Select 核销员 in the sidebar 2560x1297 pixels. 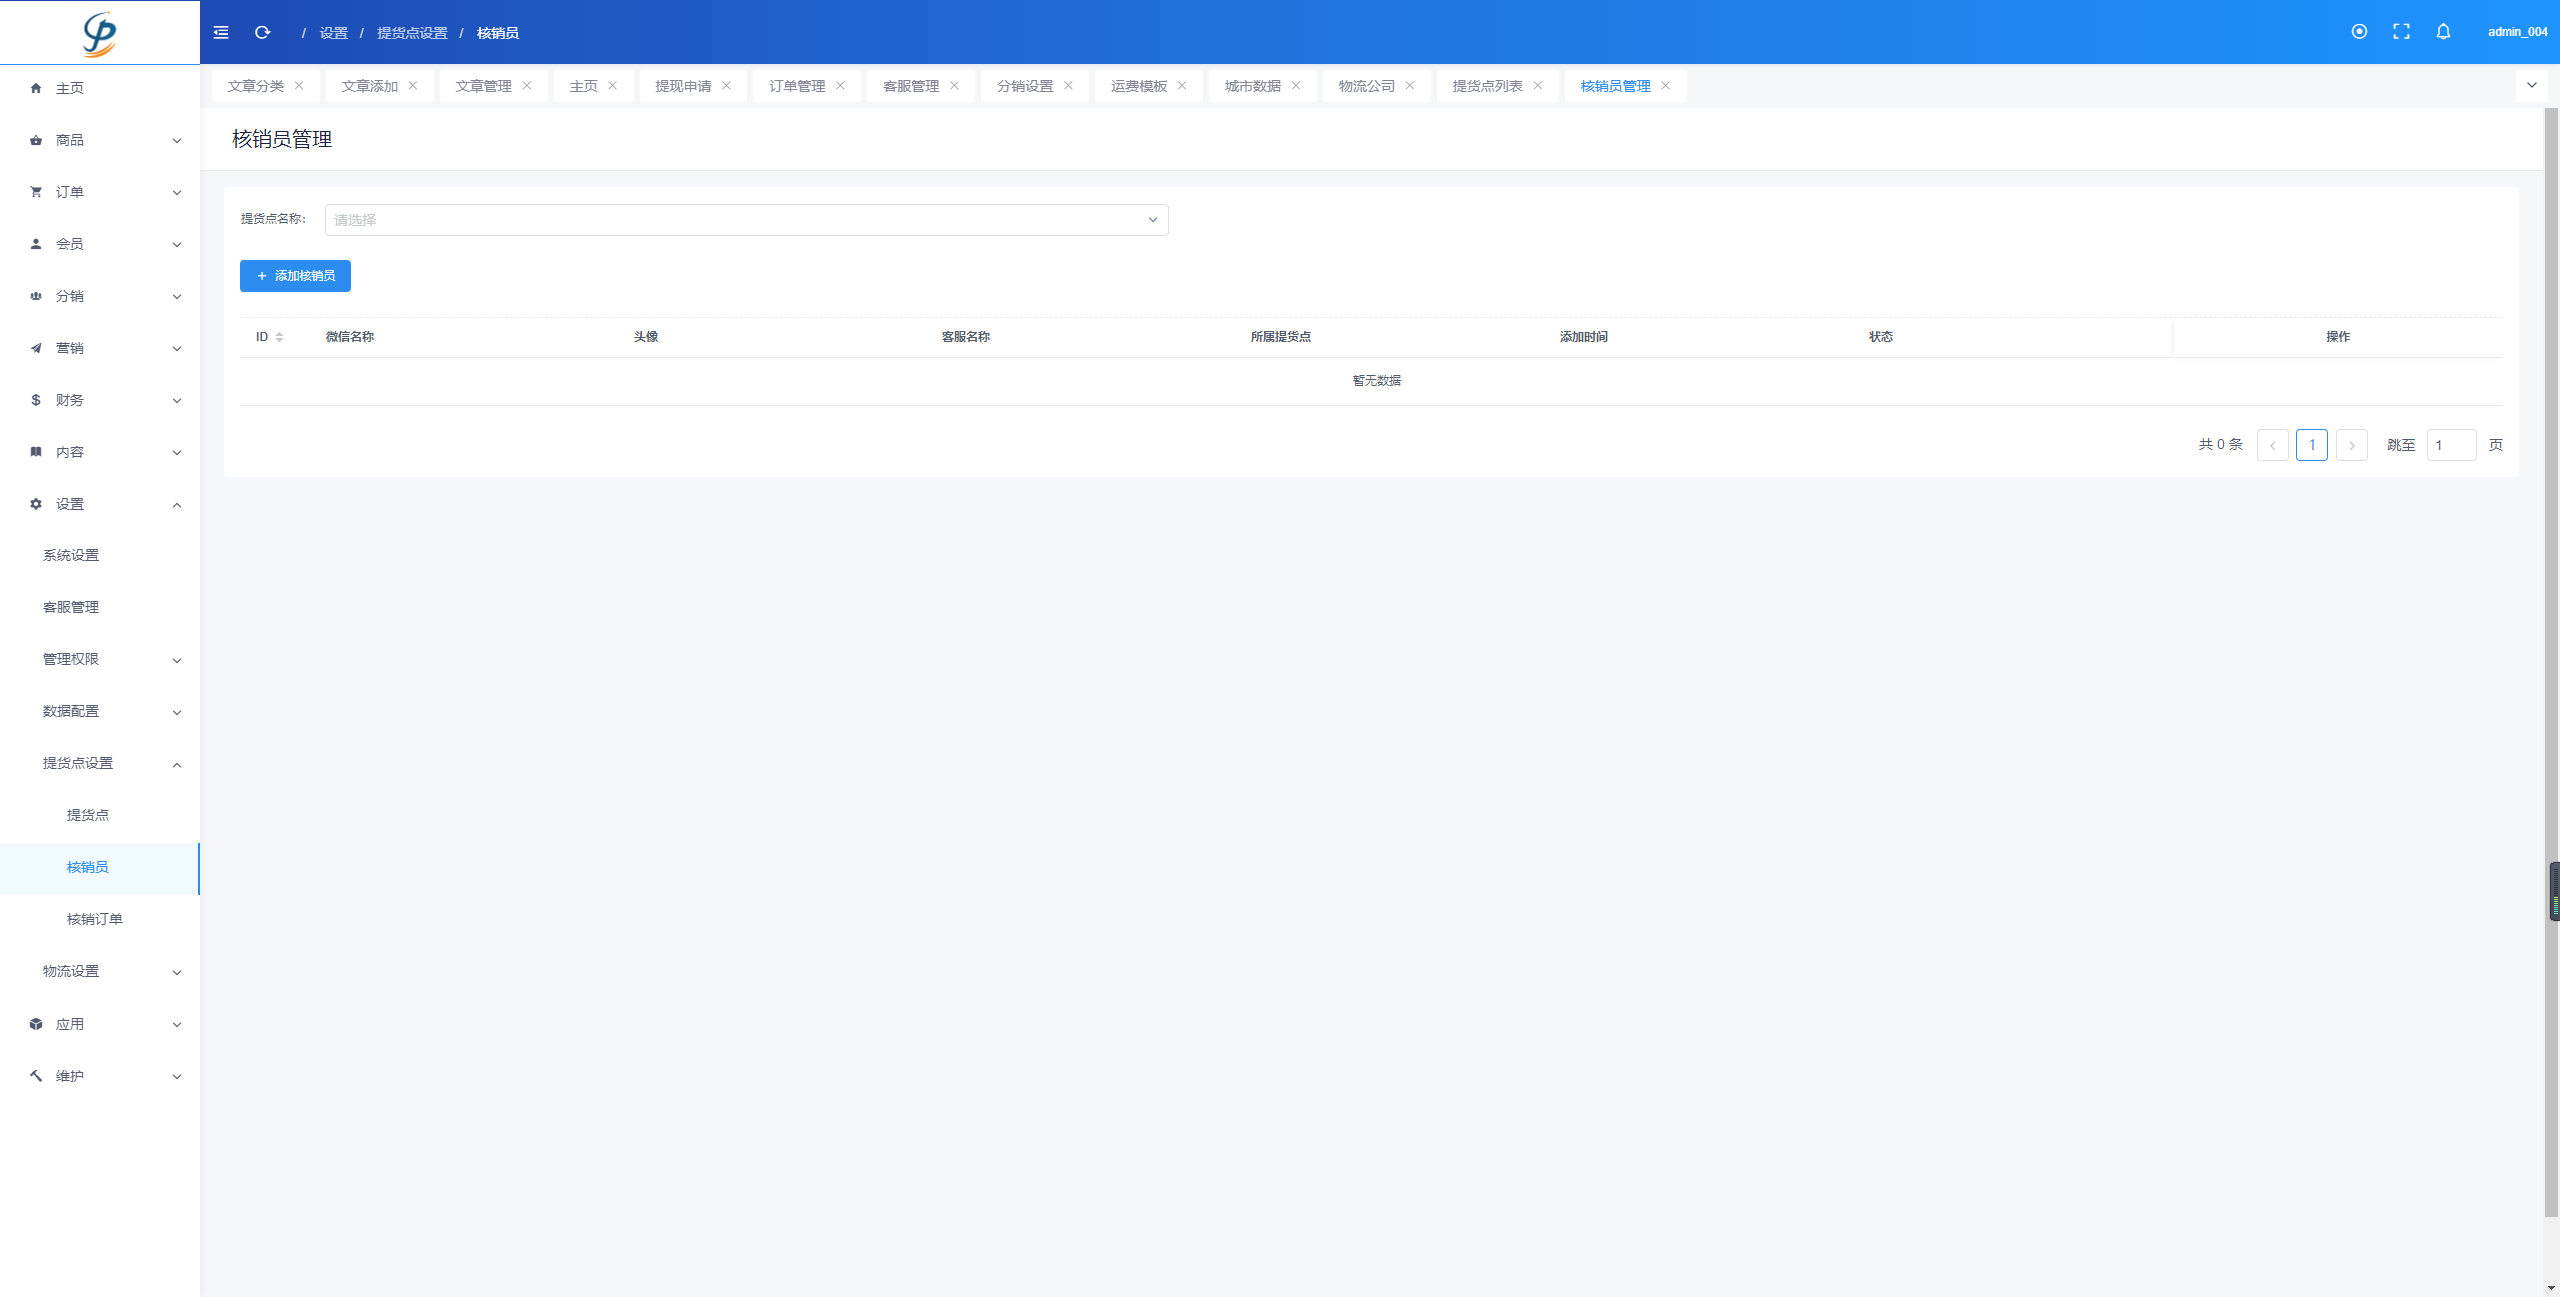pos(100,868)
